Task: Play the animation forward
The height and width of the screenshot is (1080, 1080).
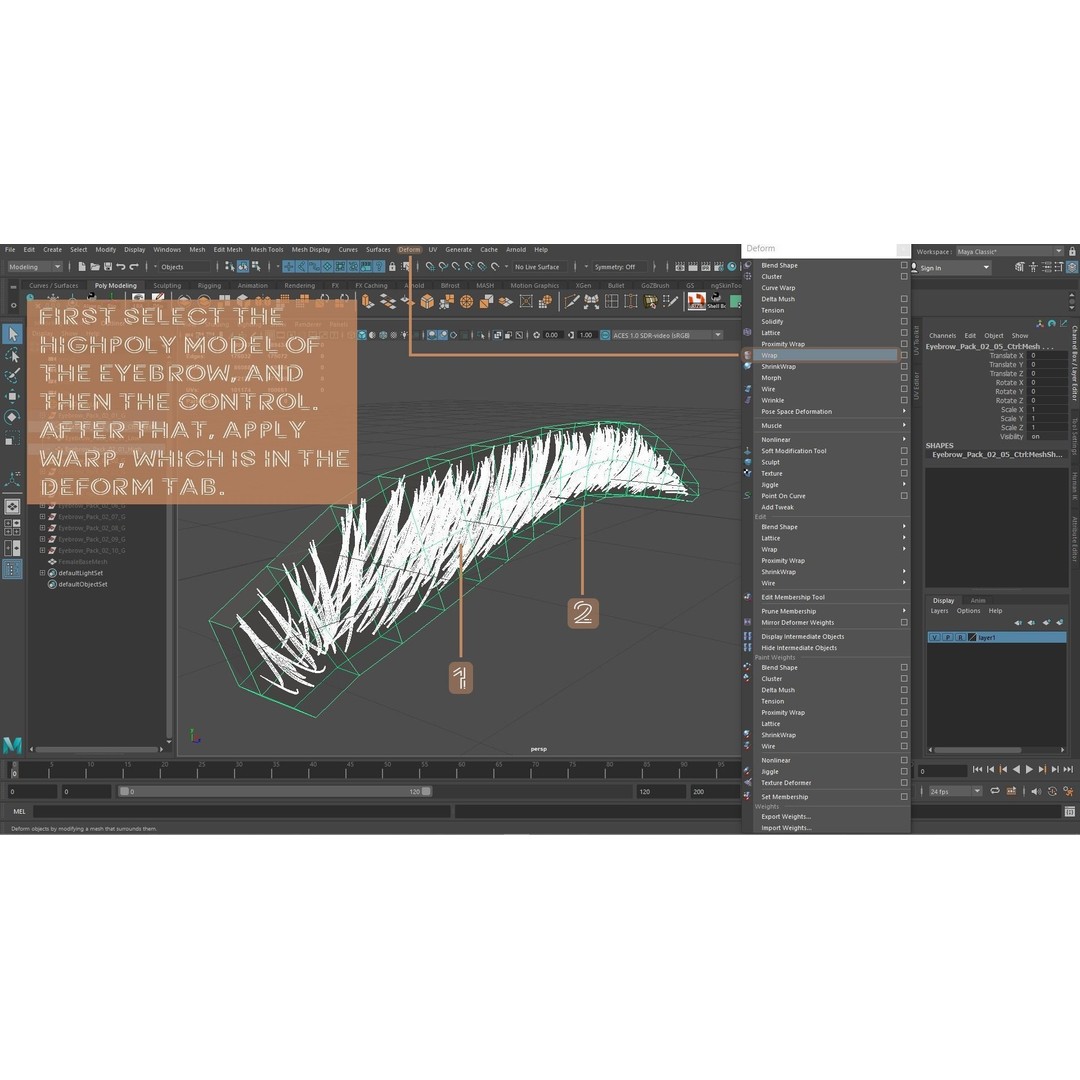Action: pos(1029,769)
